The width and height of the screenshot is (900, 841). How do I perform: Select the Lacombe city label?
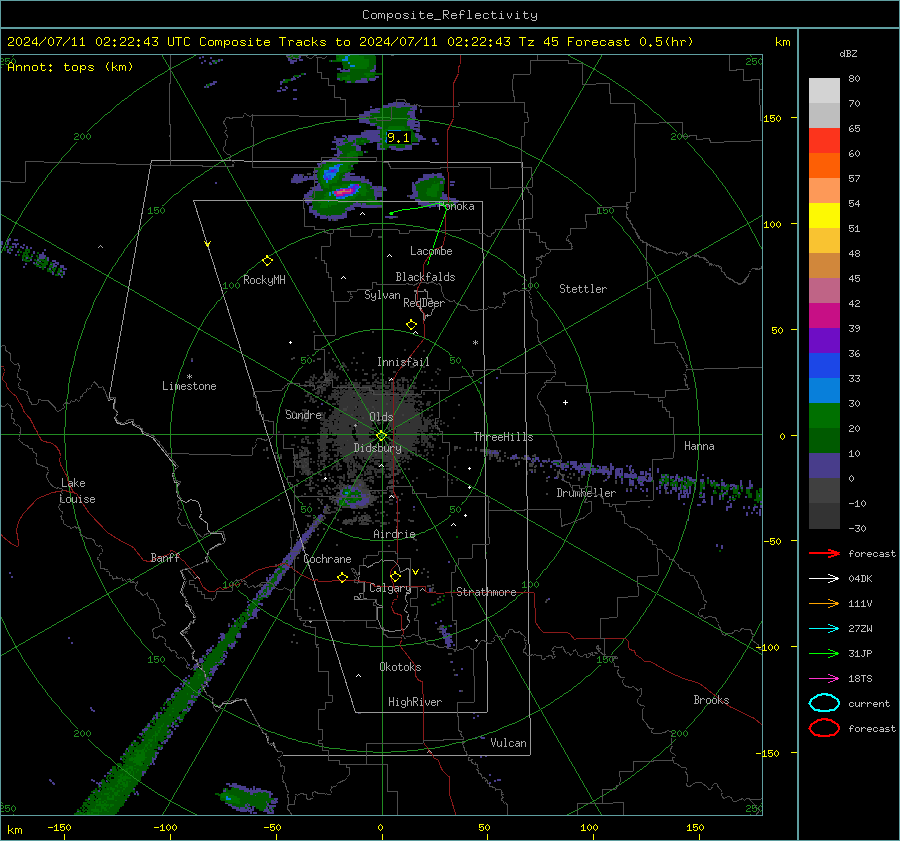point(431,251)
